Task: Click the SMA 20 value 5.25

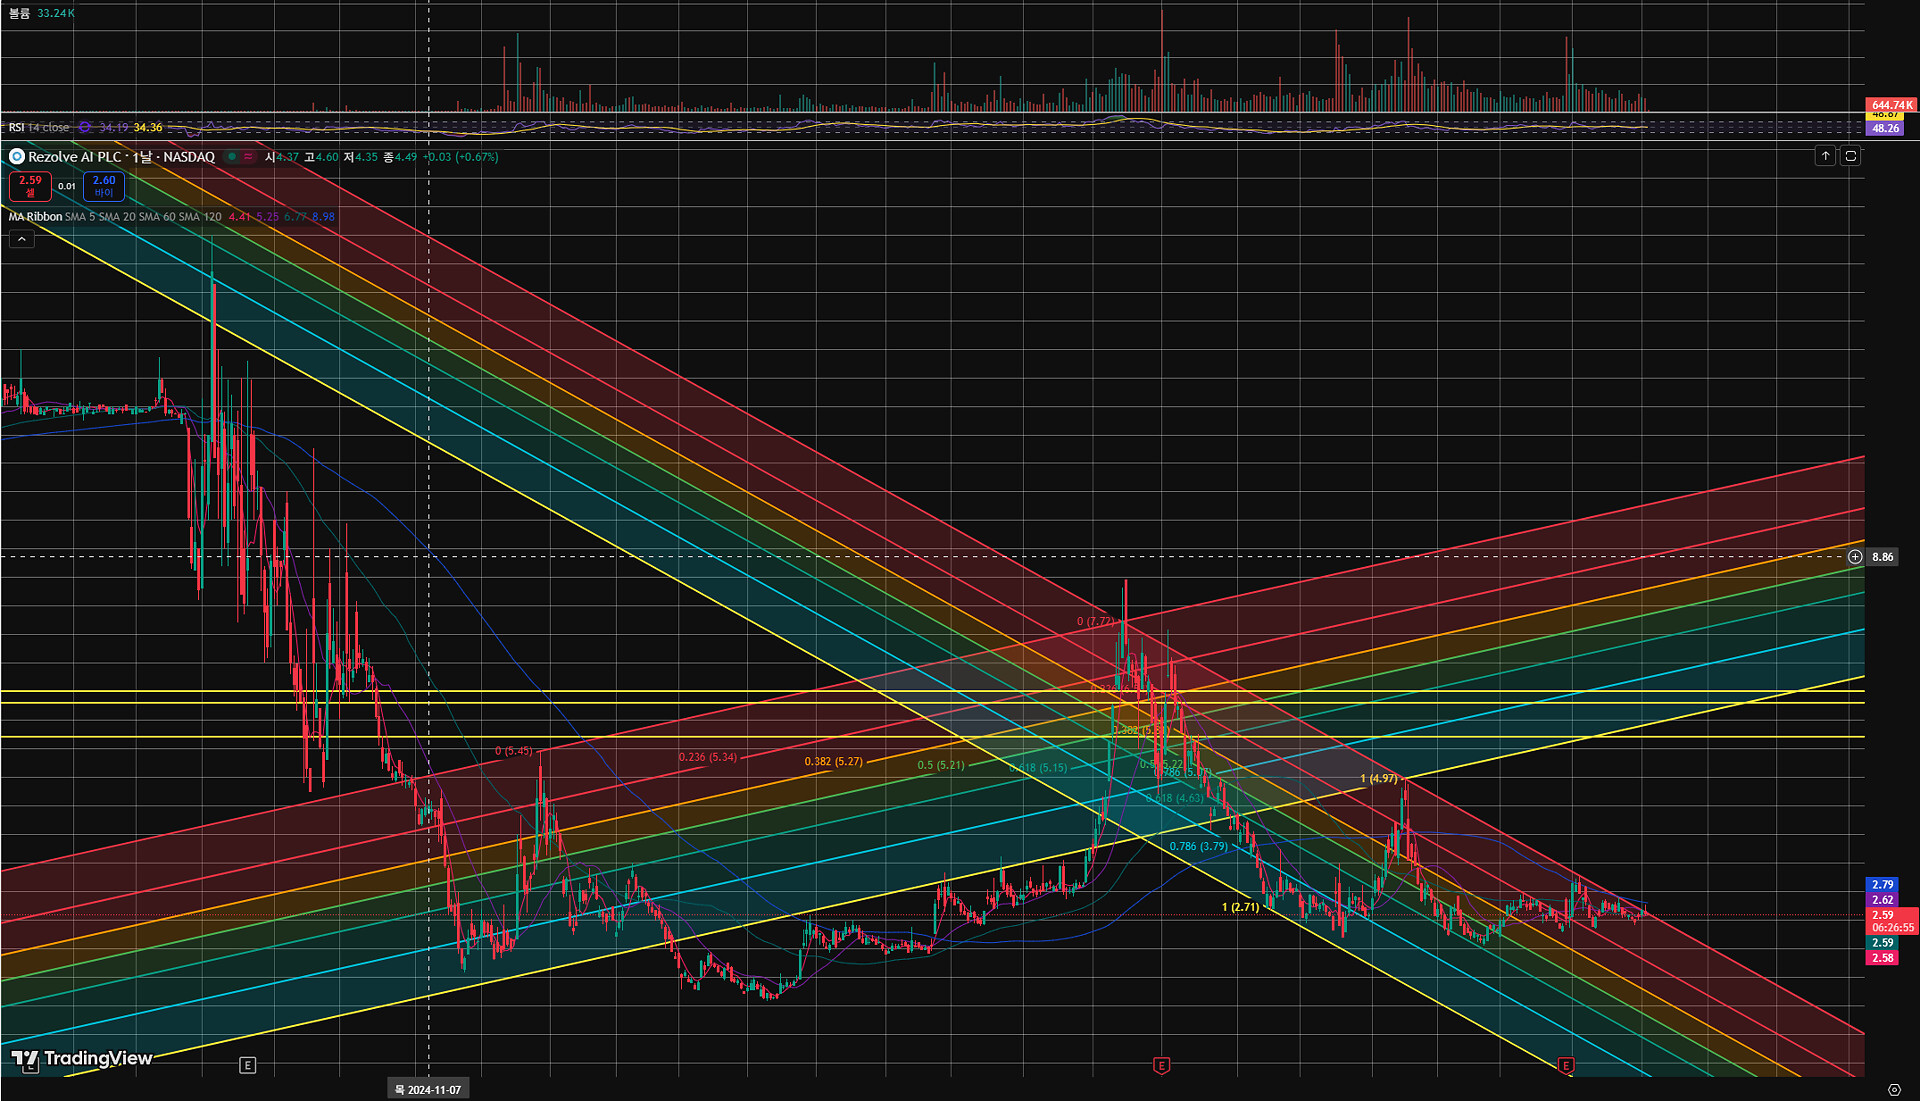Action: tap(268, 217)
